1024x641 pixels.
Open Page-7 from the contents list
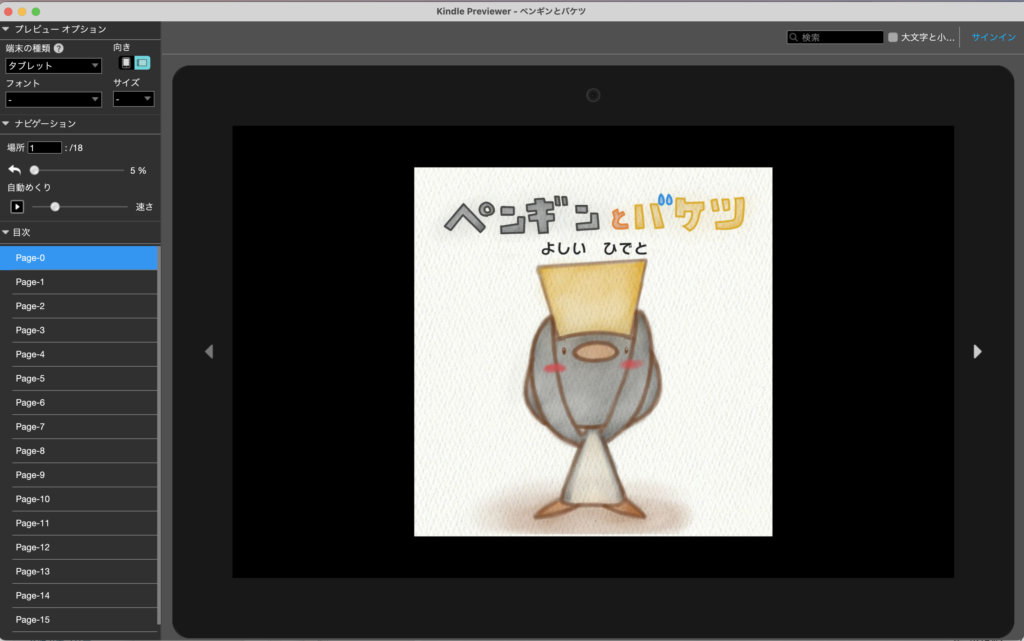click(x=78, y=427)
